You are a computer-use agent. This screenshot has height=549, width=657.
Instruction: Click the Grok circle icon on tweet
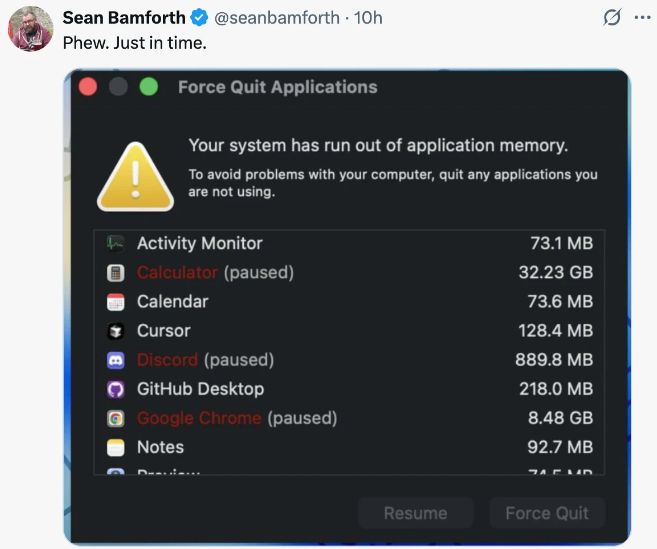[612, 19]
